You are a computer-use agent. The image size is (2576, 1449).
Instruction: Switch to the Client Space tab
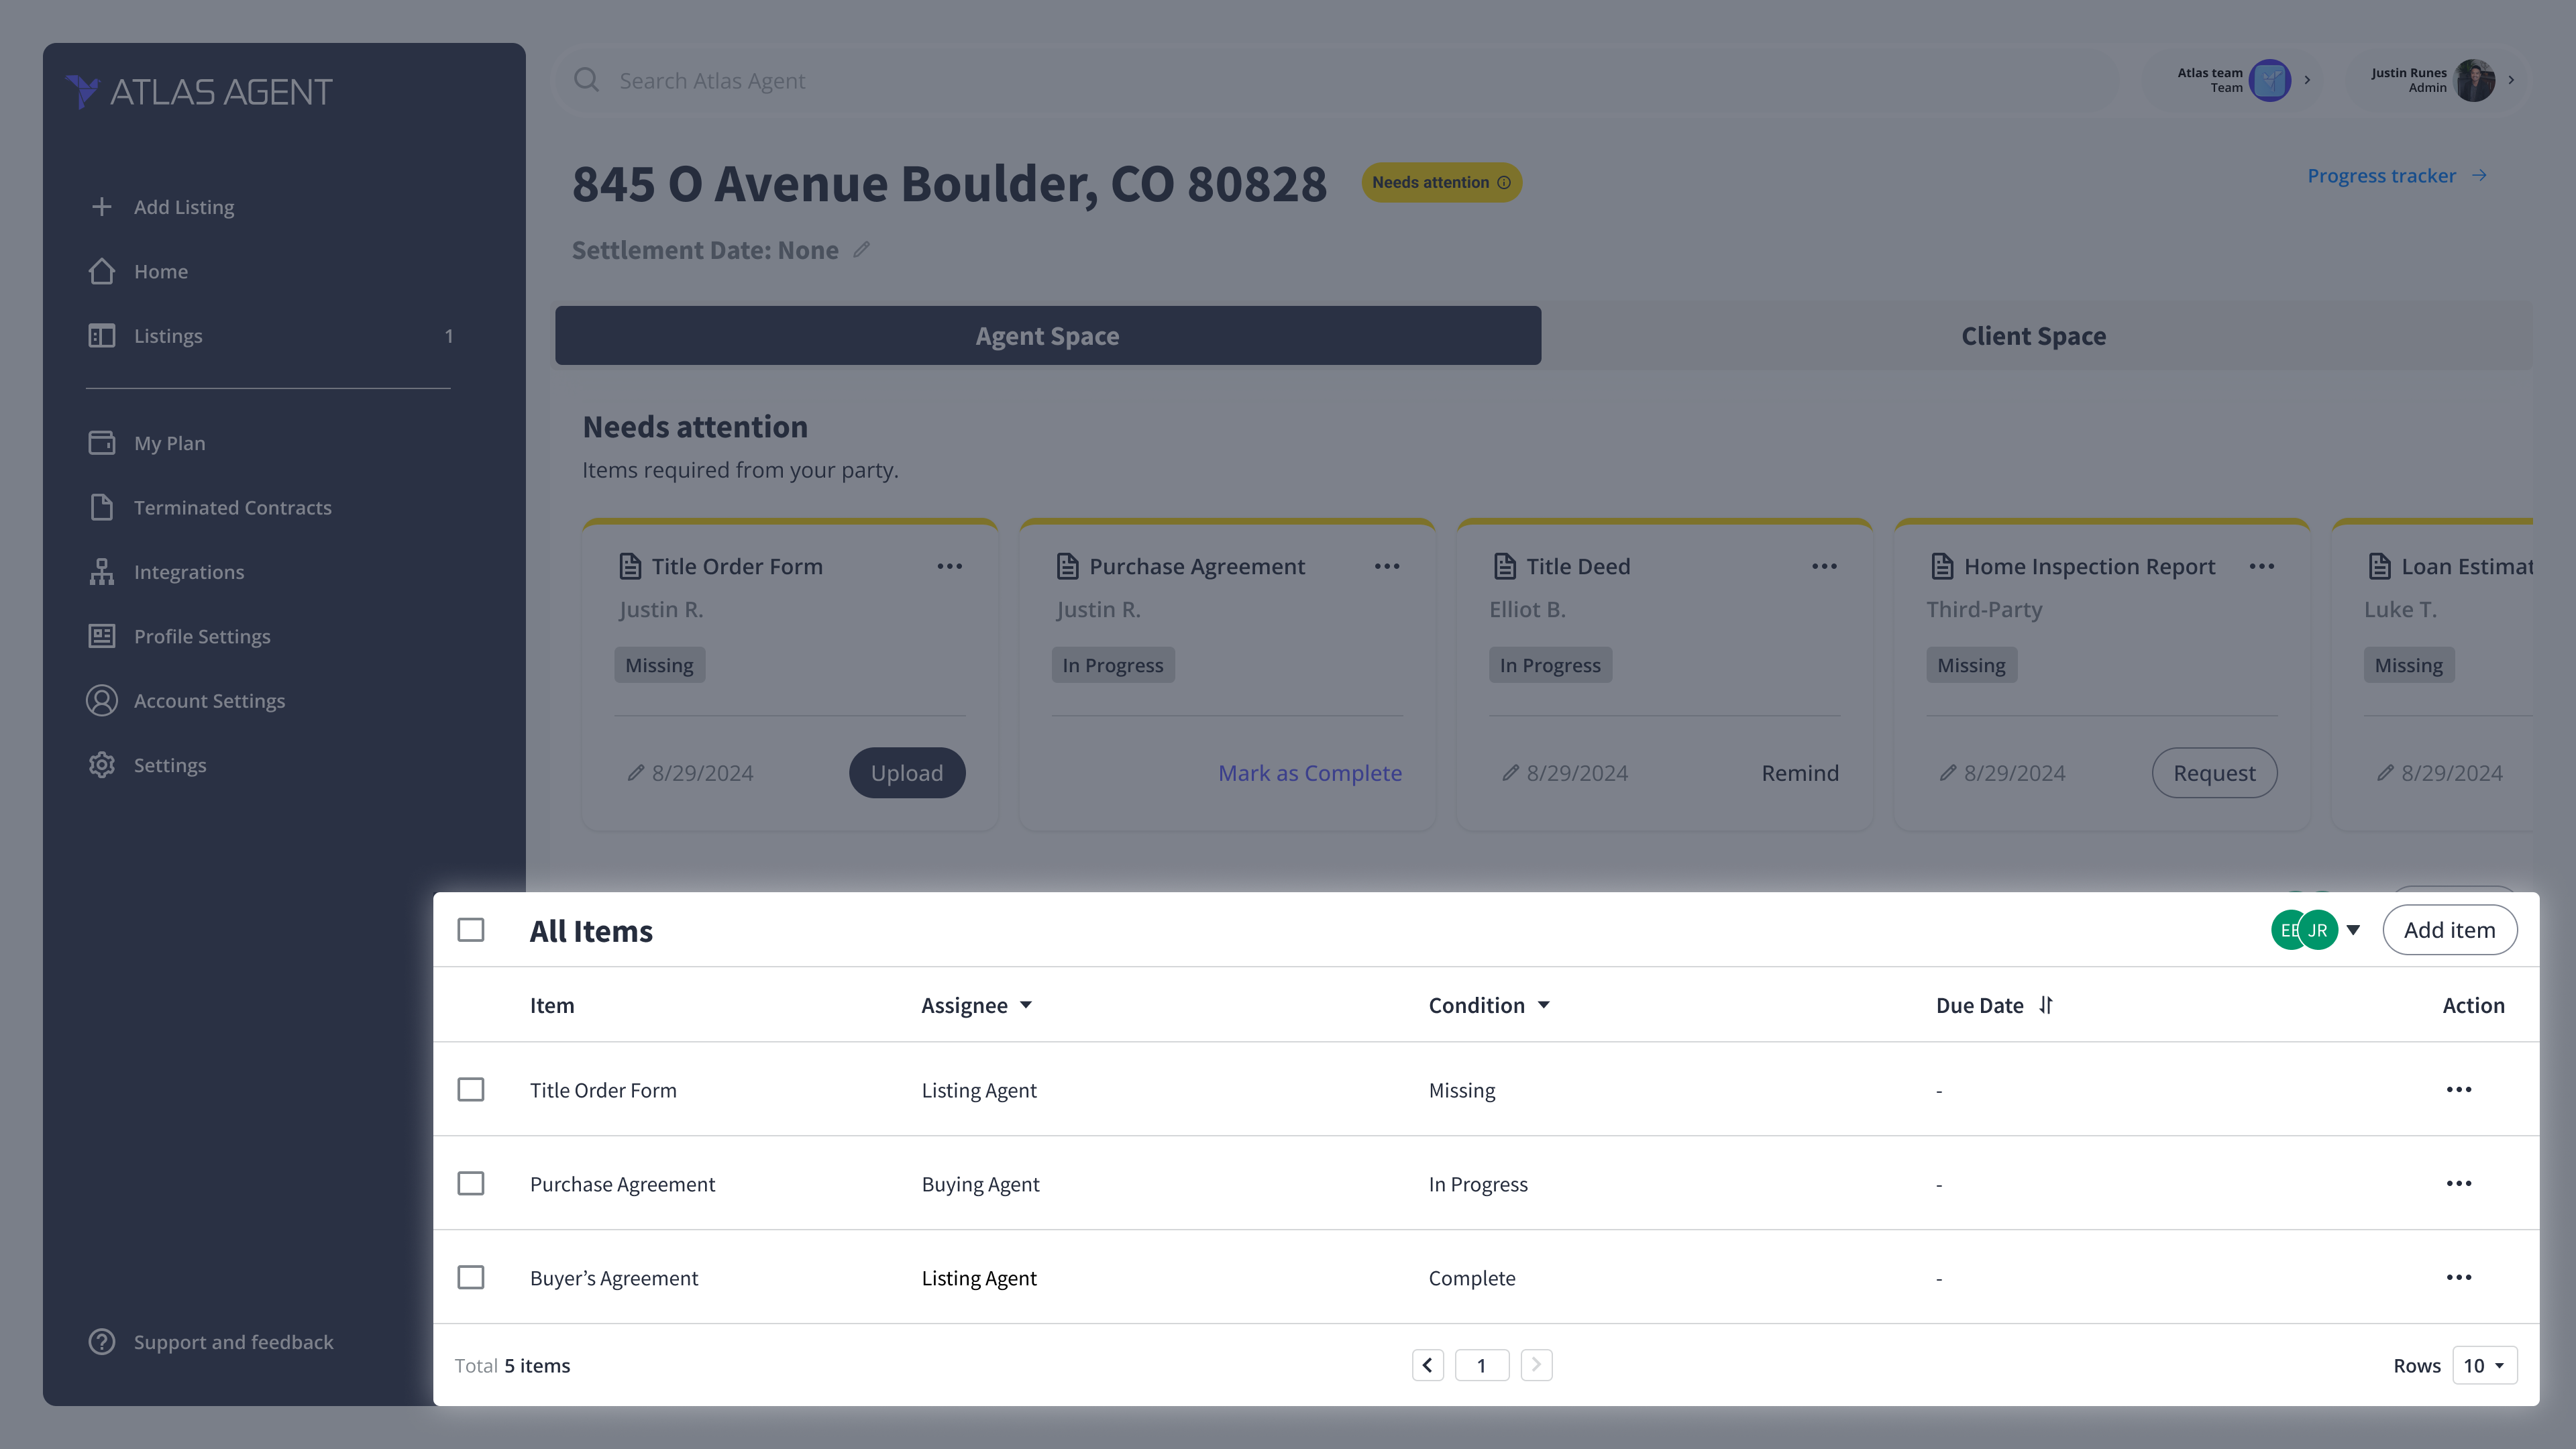point(2033,336)
